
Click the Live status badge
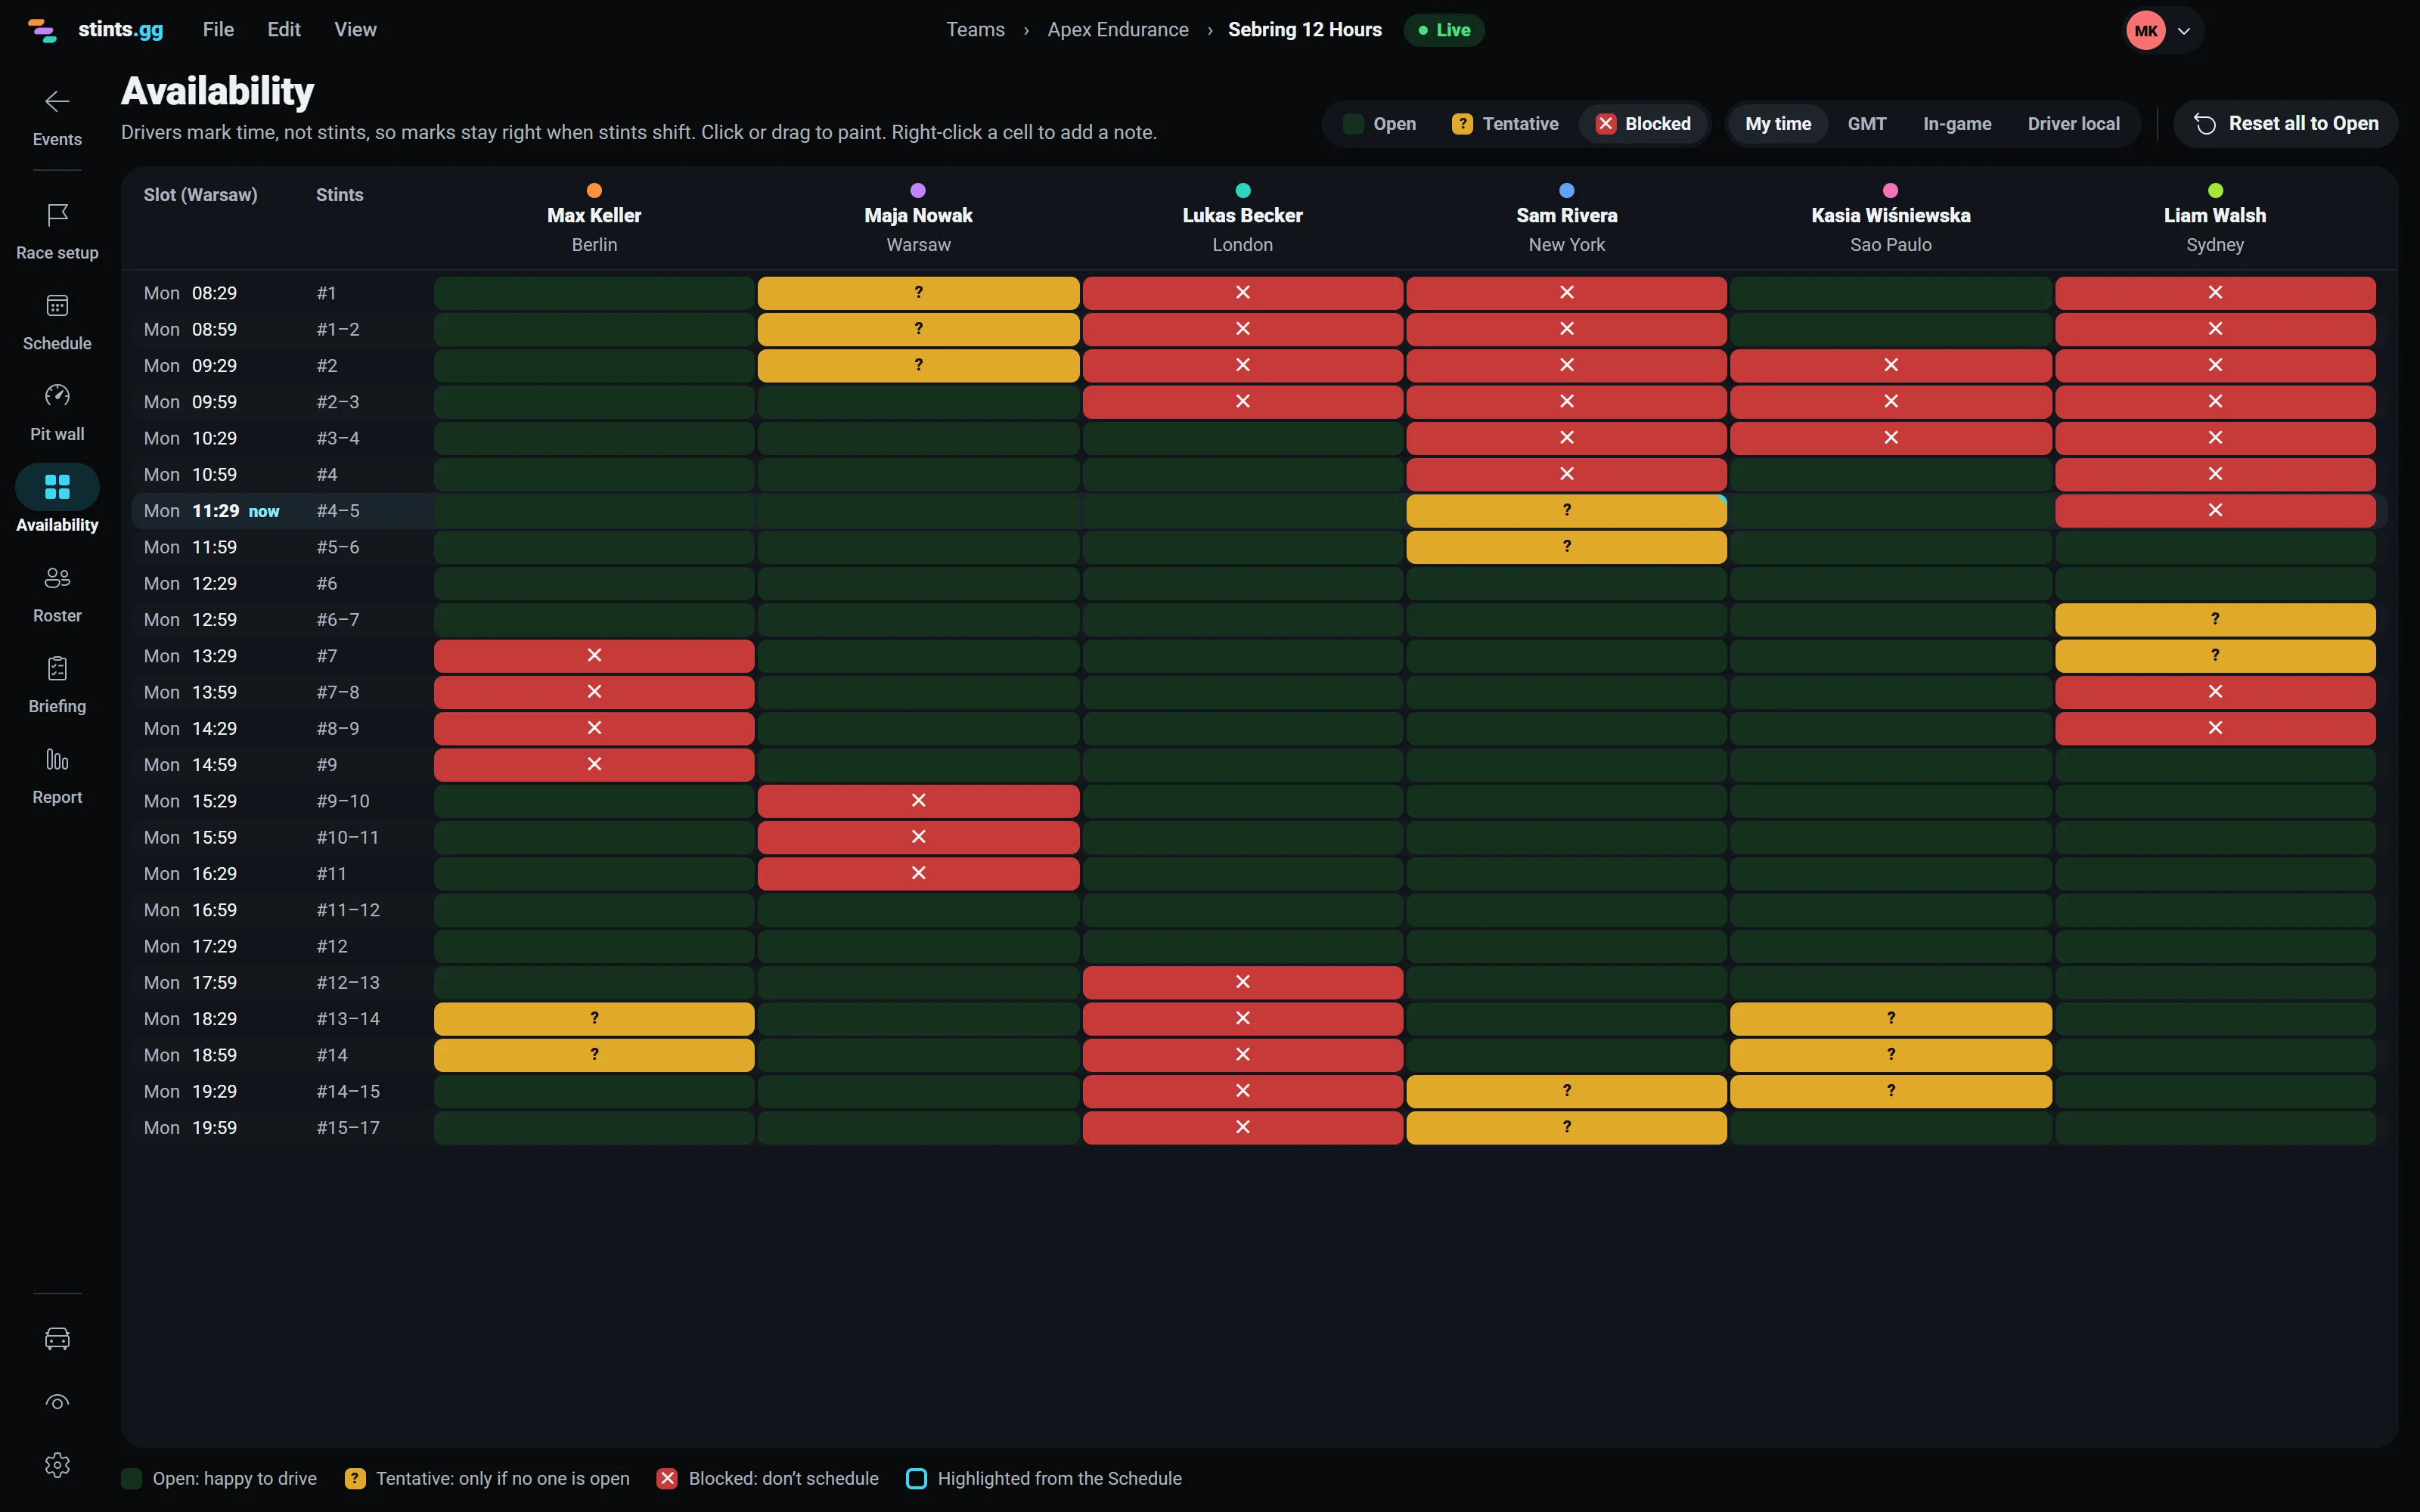pos(1443,30)
